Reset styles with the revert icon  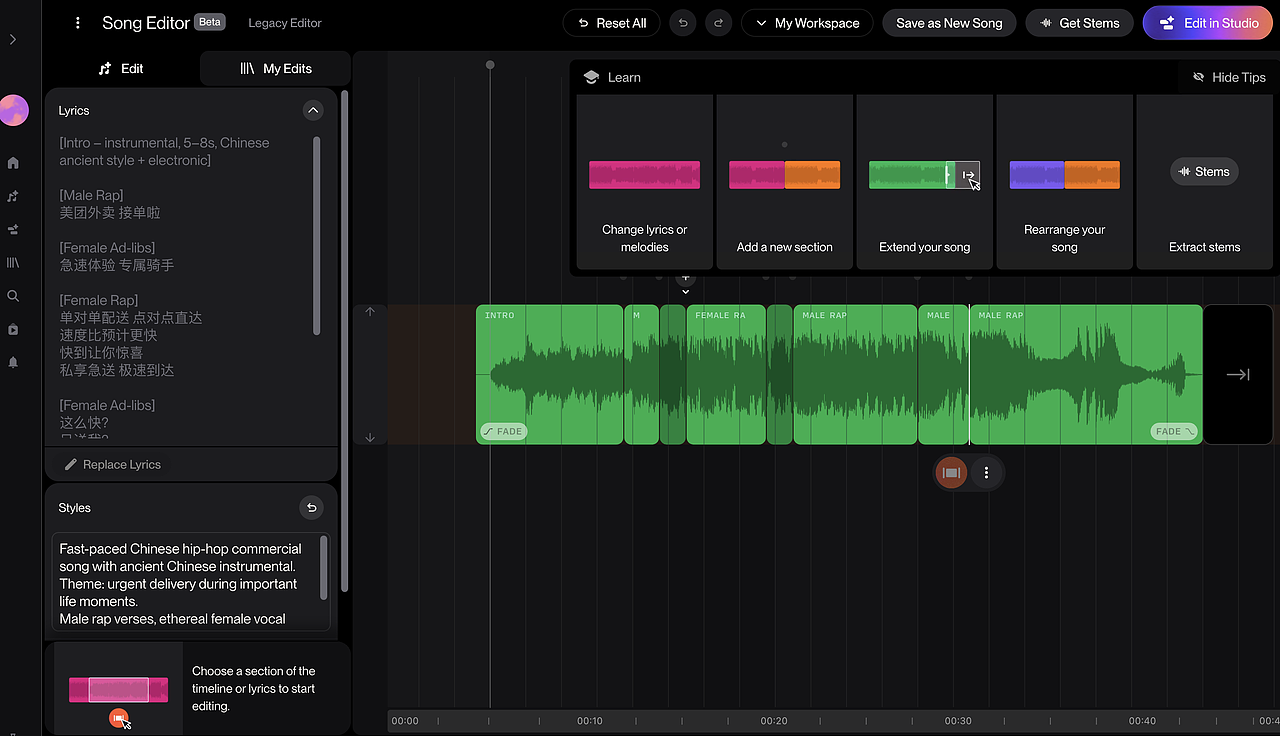pos(312,508)
